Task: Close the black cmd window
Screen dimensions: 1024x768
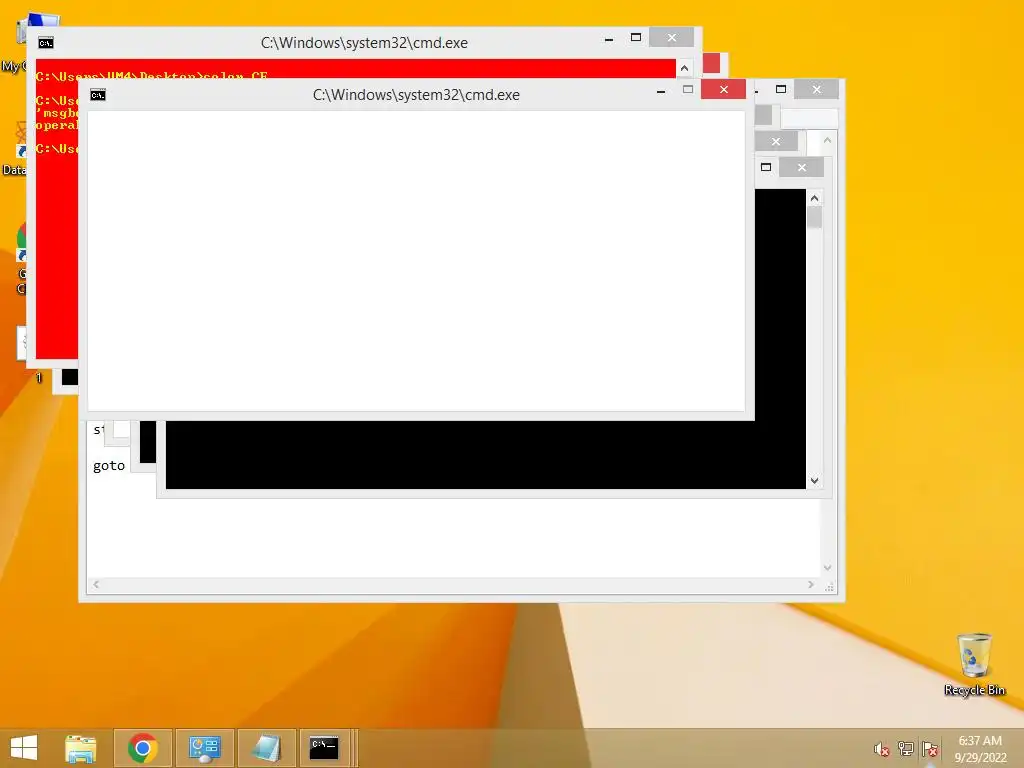Action: pos(801,168)
